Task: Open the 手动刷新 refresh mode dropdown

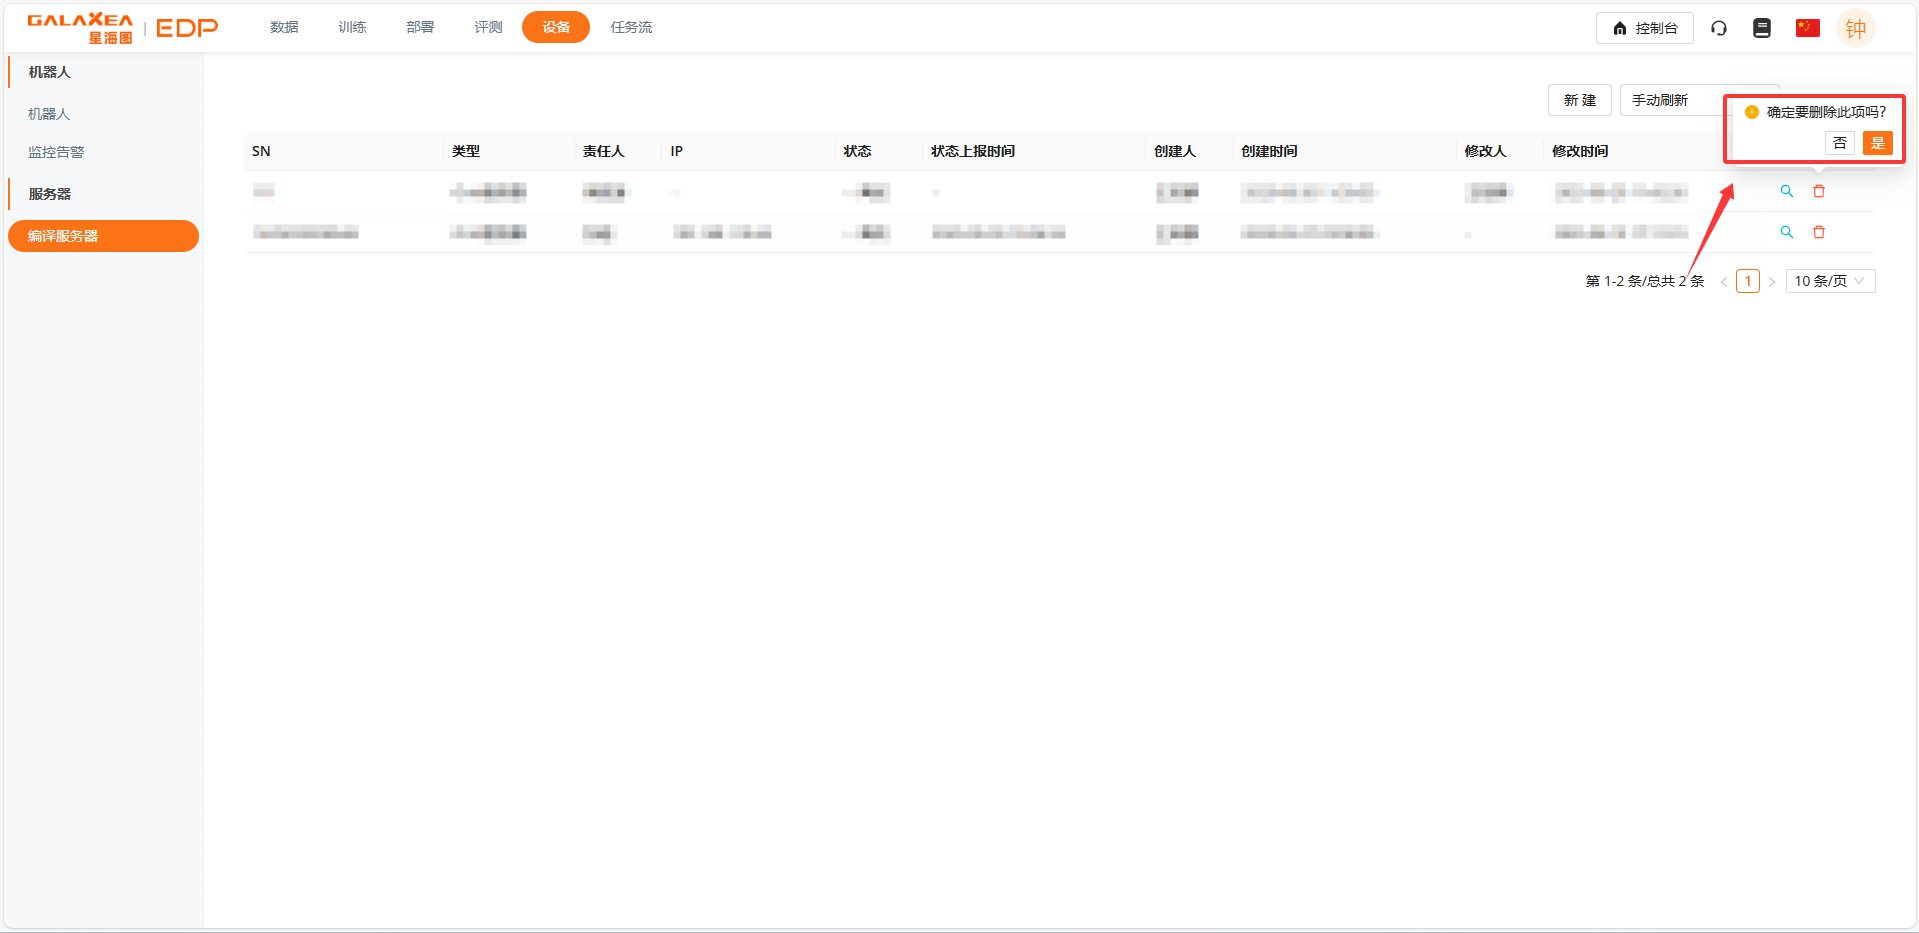Action: coord(1672,100)
